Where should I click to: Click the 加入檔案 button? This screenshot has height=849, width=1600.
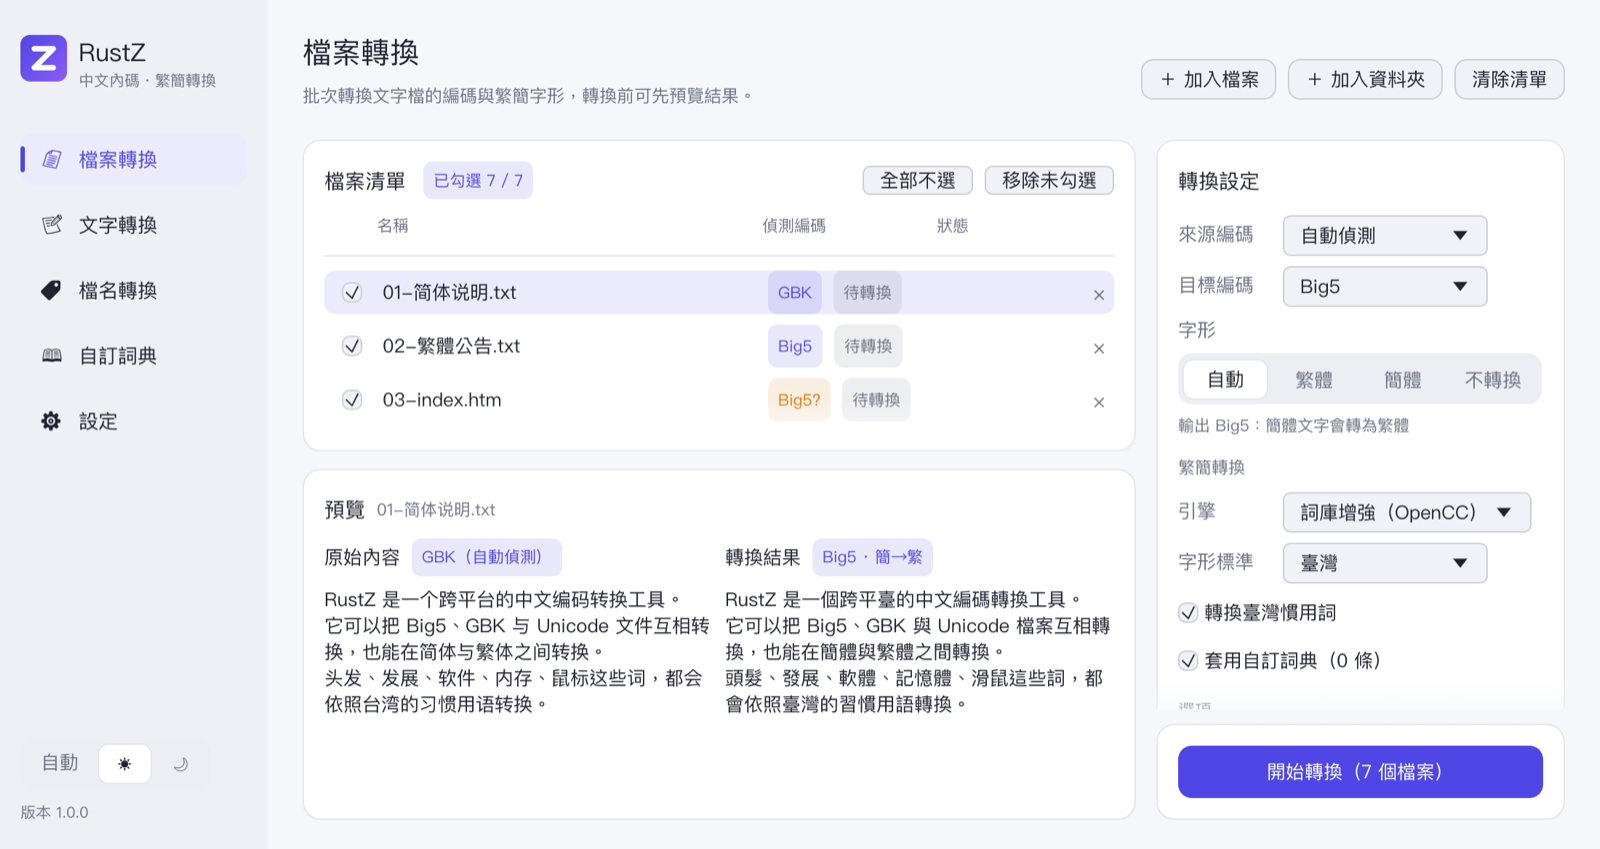(x=1209, y=79)
